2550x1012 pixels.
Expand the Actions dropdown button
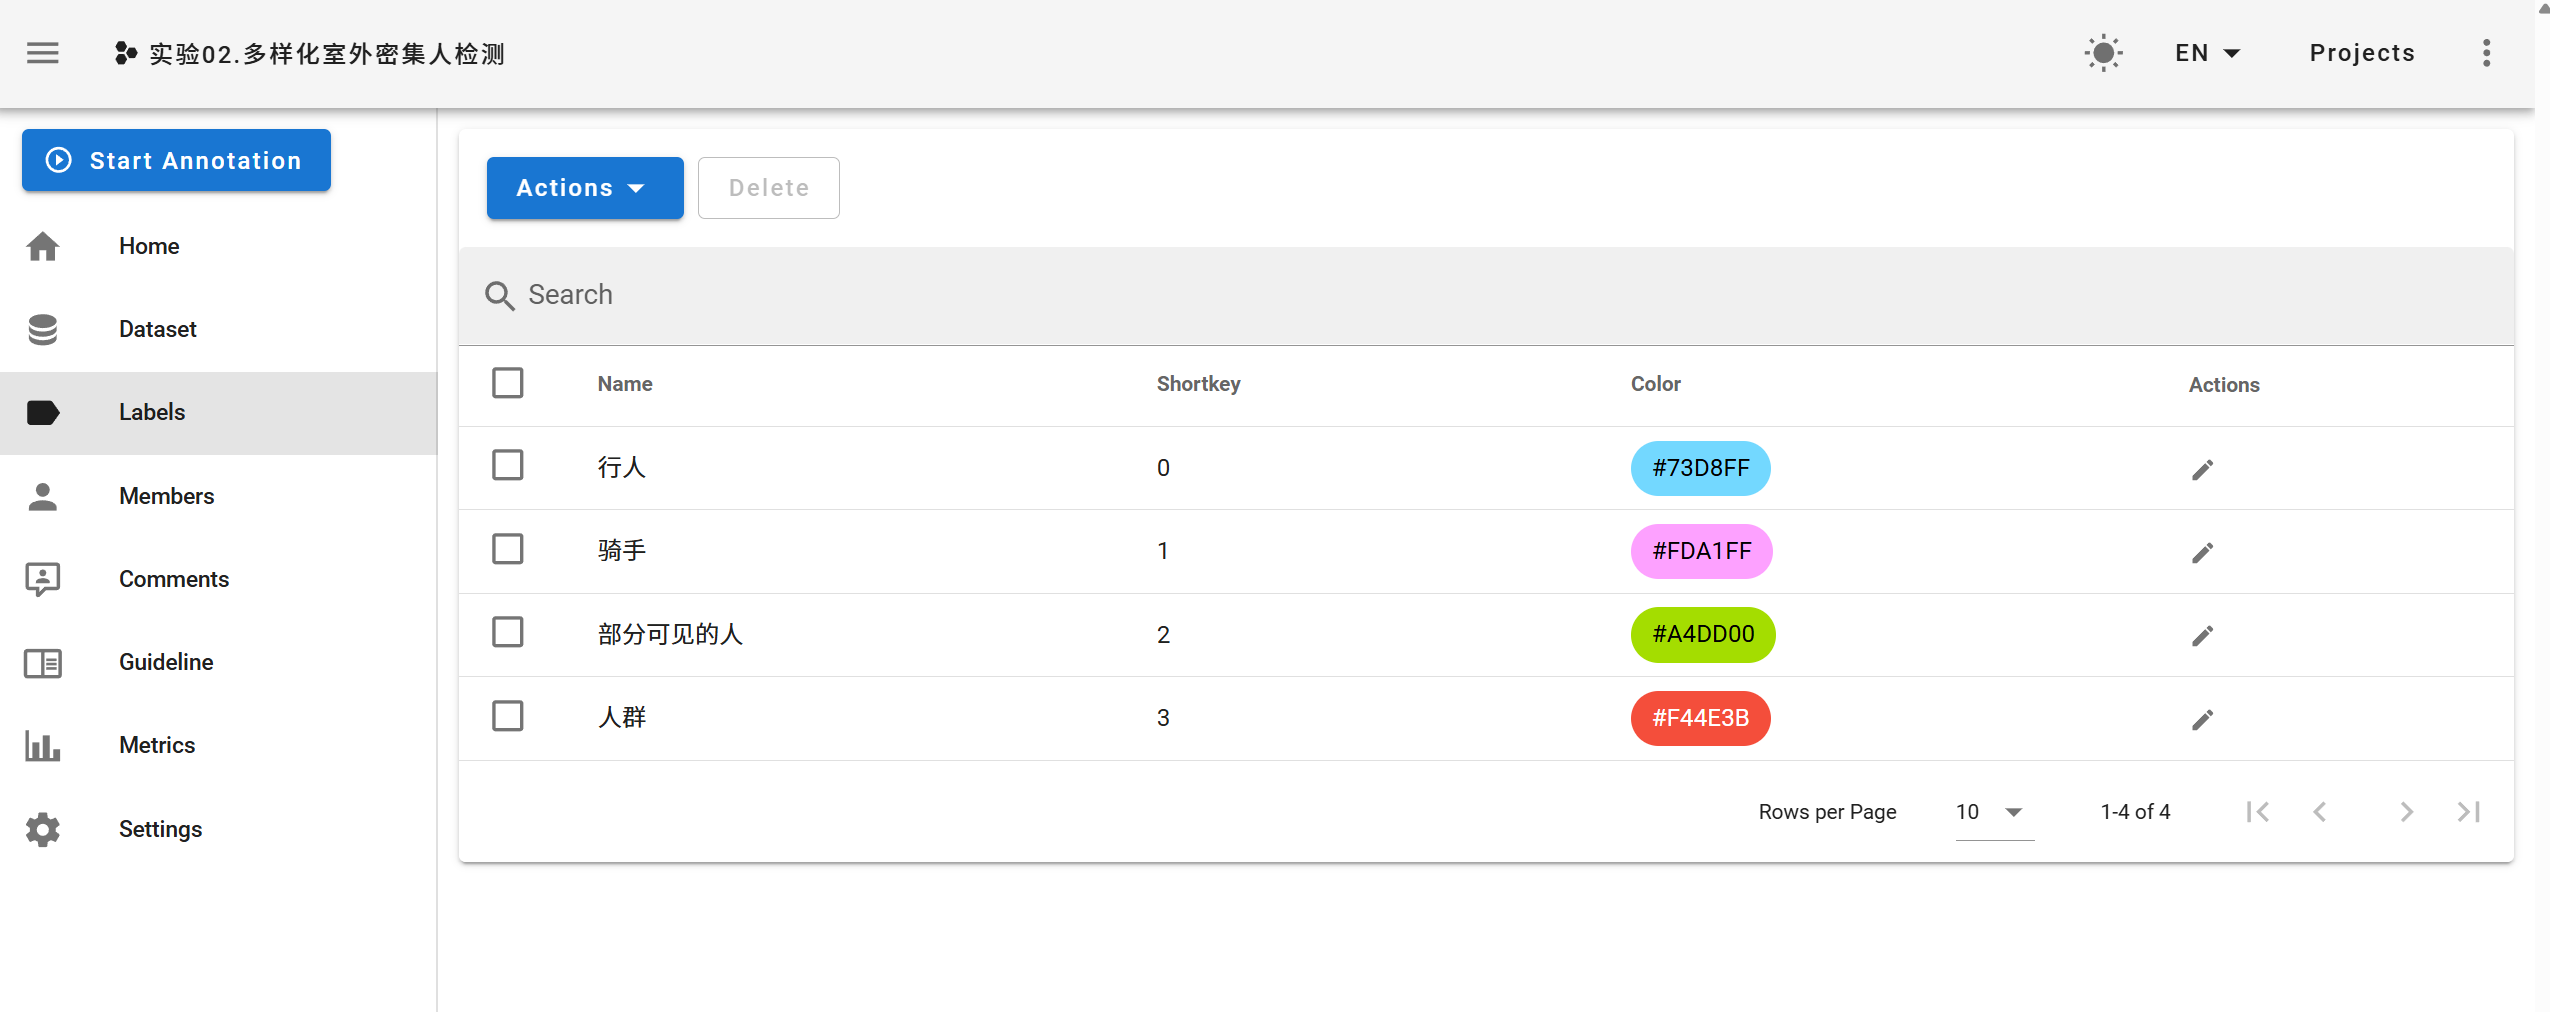pyautogui.click(x=584, y=188)
